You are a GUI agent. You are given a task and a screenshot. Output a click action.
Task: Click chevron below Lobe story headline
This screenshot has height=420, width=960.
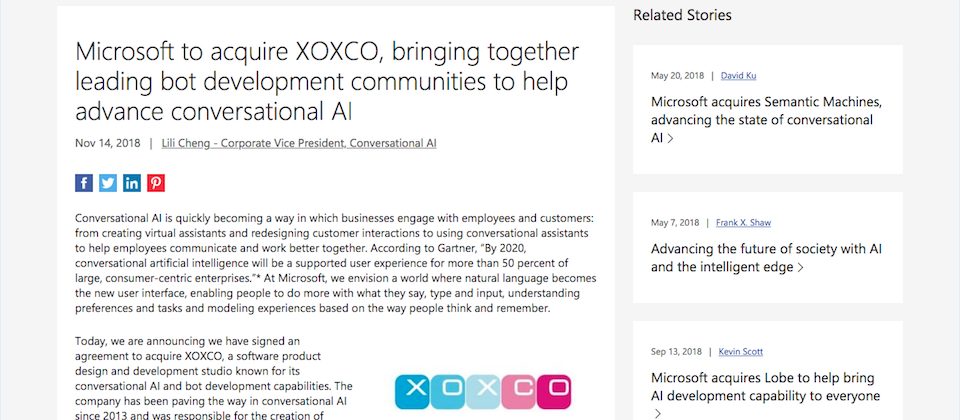(x=658, y=414)
